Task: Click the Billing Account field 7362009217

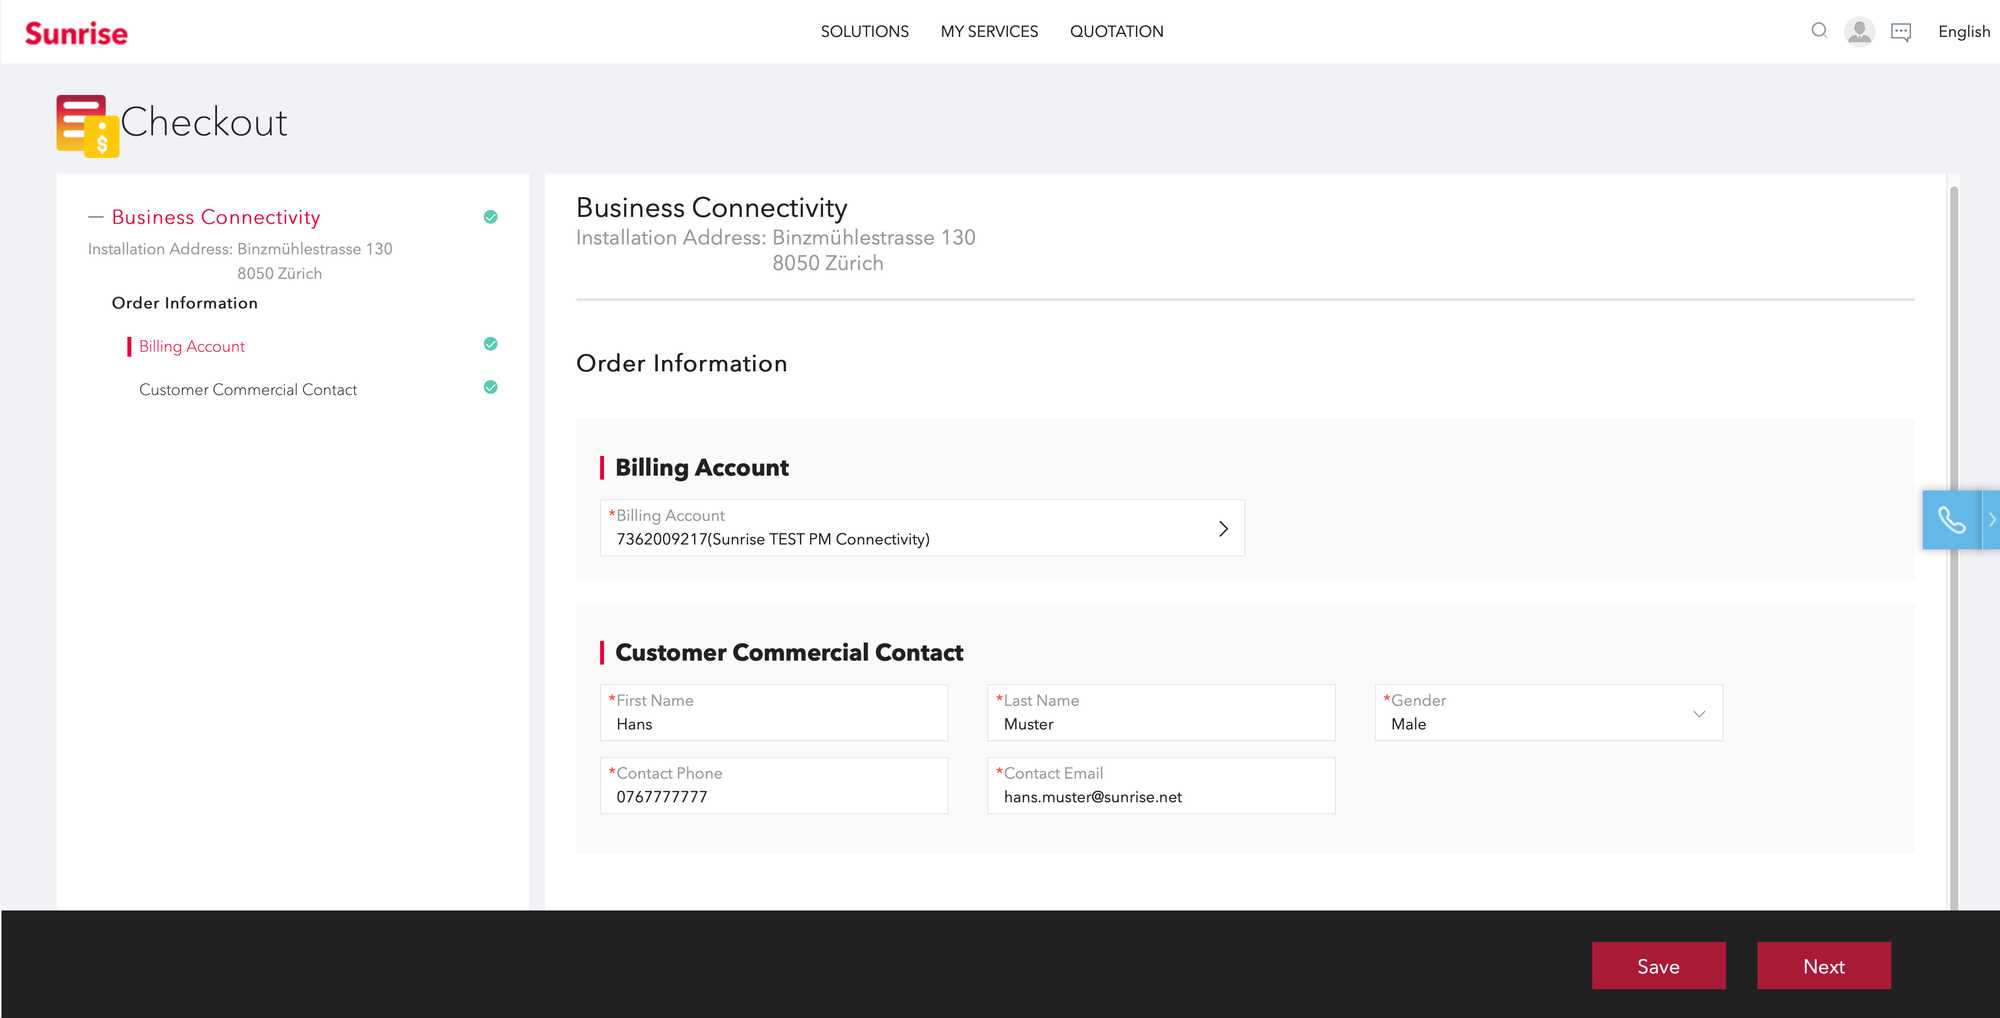Action: 922,528
